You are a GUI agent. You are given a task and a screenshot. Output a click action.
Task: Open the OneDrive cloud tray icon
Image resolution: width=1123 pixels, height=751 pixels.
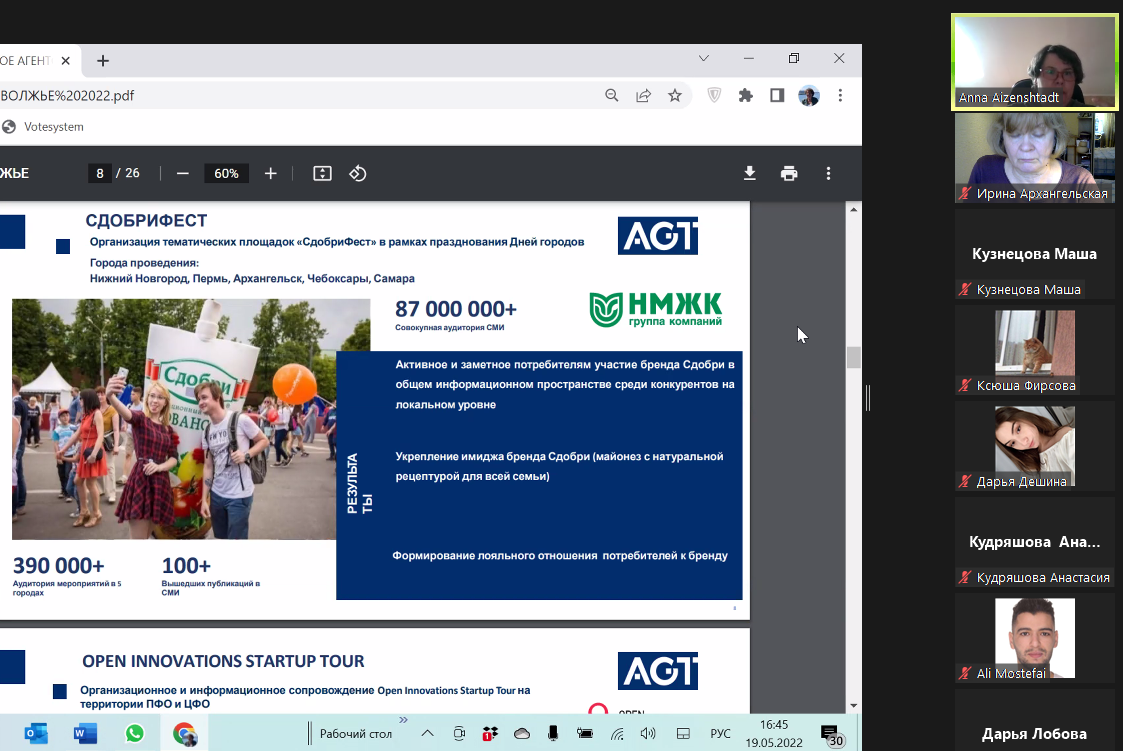coord(522,733)
